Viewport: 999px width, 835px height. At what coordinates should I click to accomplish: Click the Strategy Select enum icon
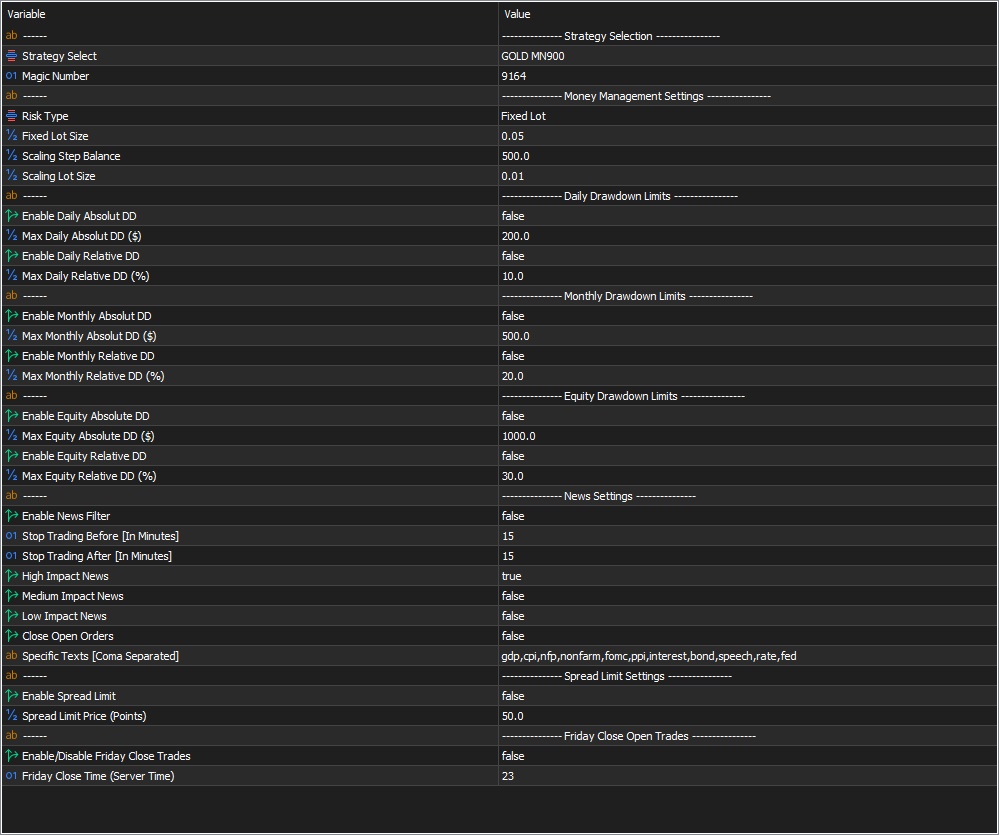[12, 56]
